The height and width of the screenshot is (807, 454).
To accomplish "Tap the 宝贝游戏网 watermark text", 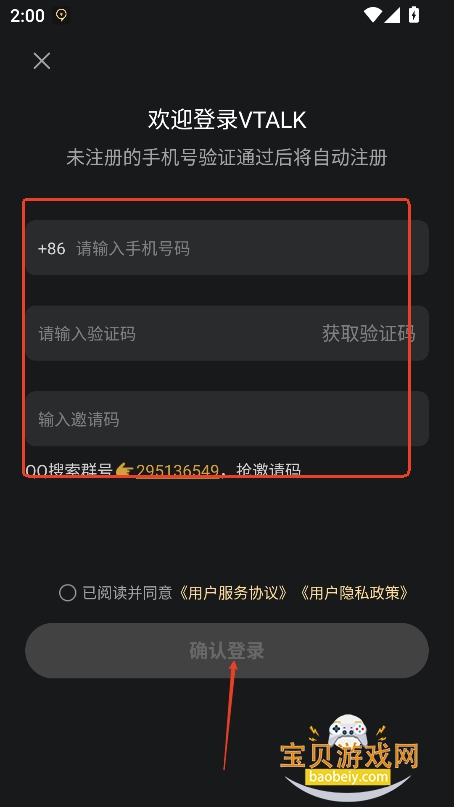I will [350, 756].
